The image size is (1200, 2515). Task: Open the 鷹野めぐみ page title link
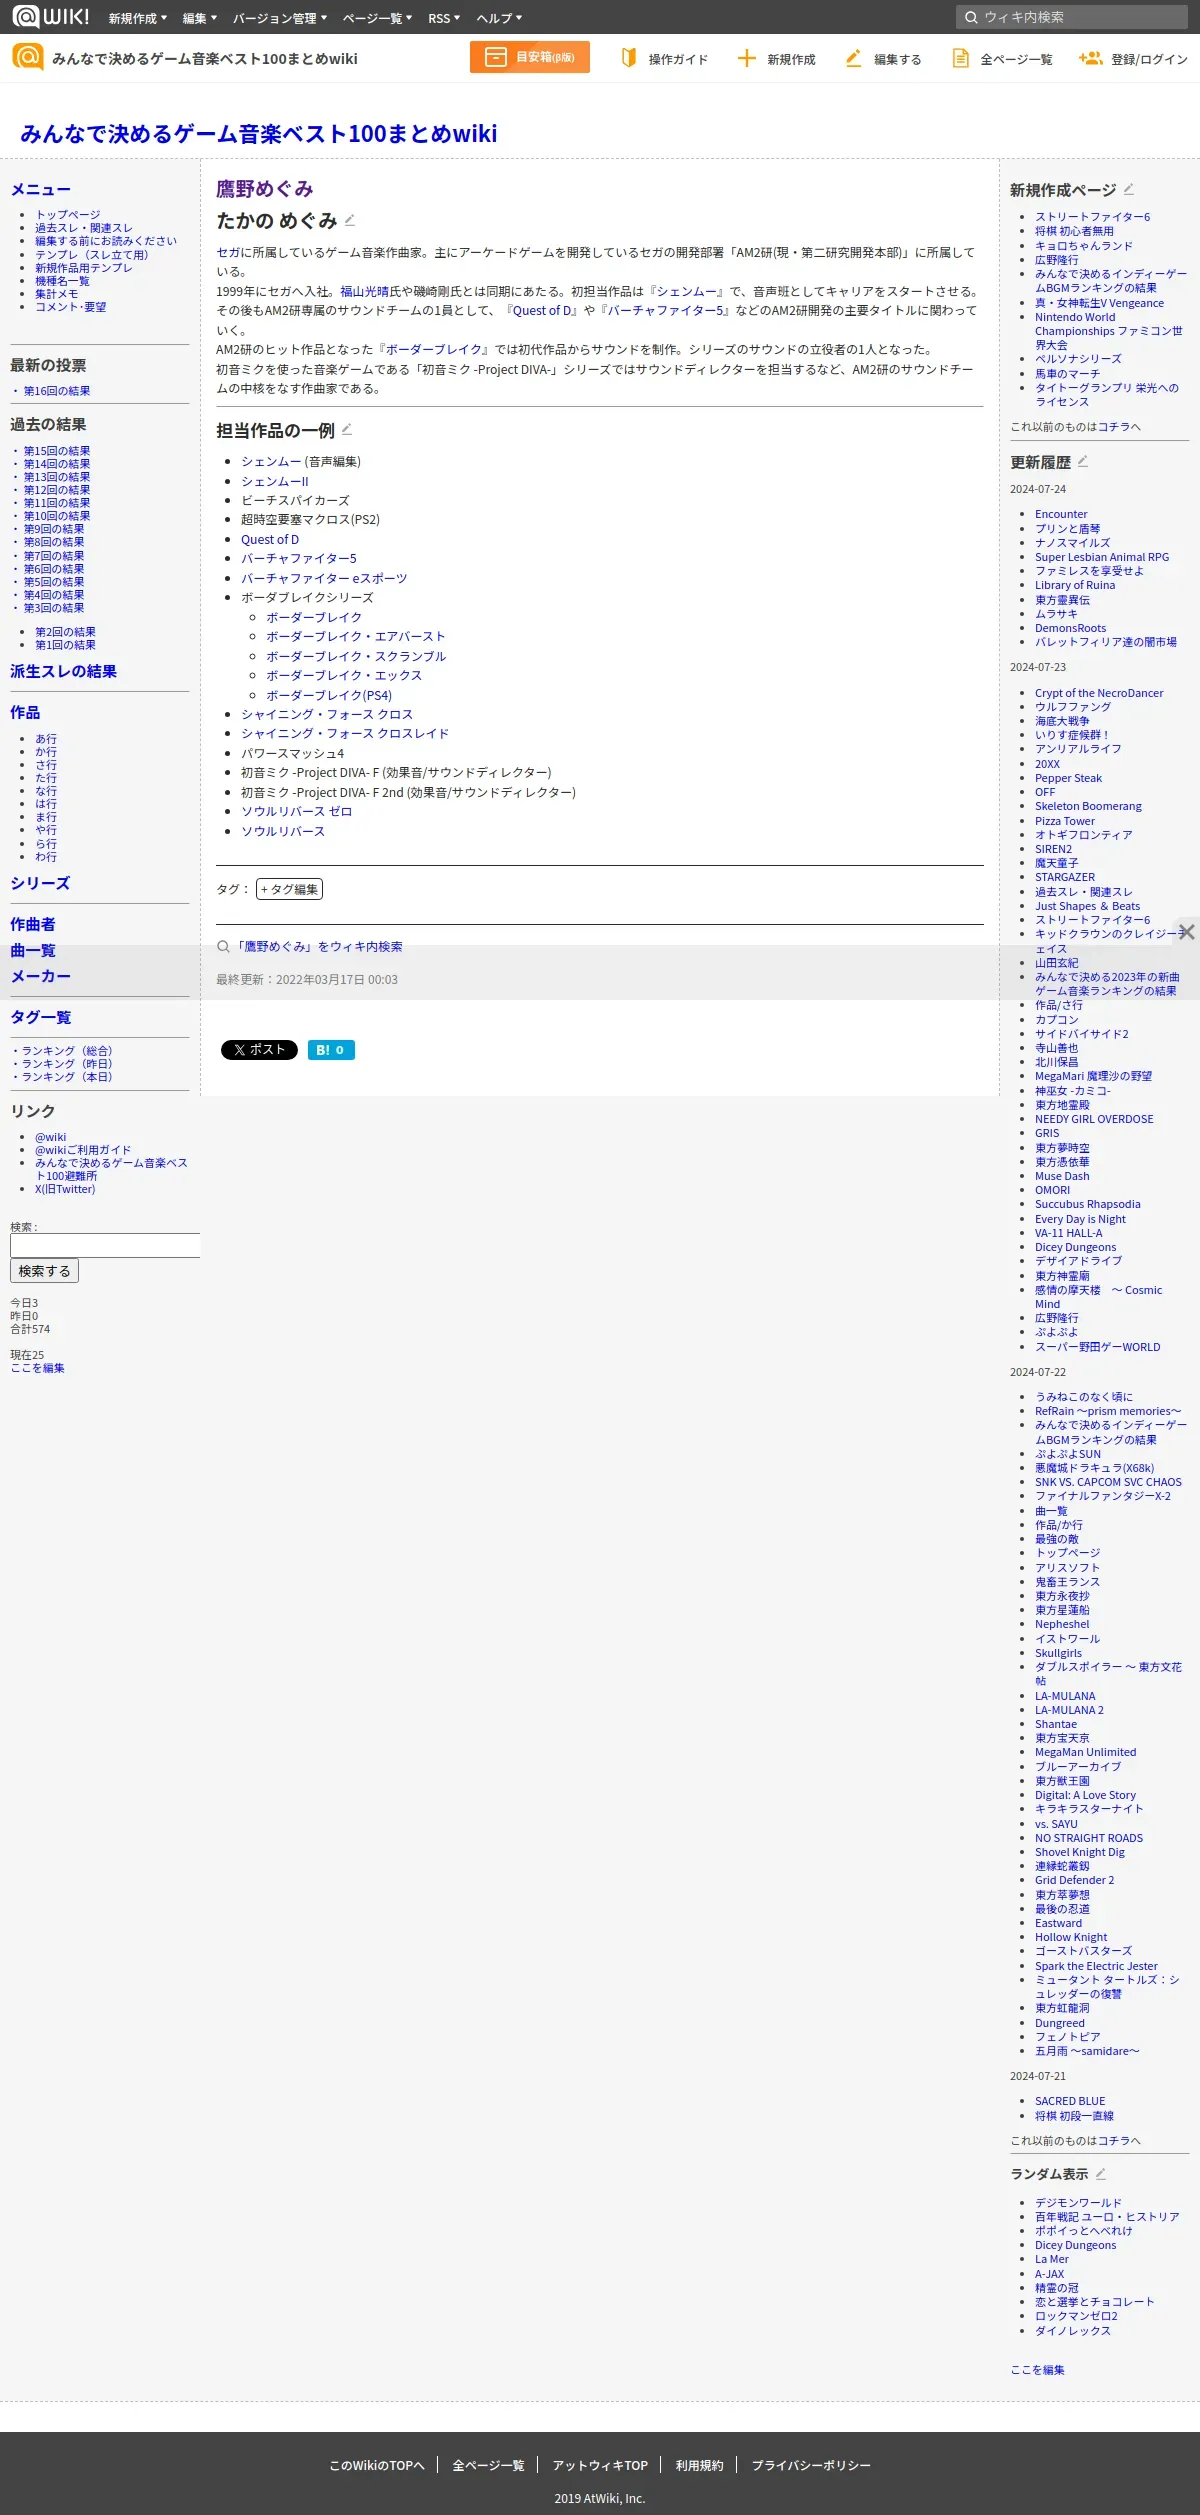click(x=265, y=189)
